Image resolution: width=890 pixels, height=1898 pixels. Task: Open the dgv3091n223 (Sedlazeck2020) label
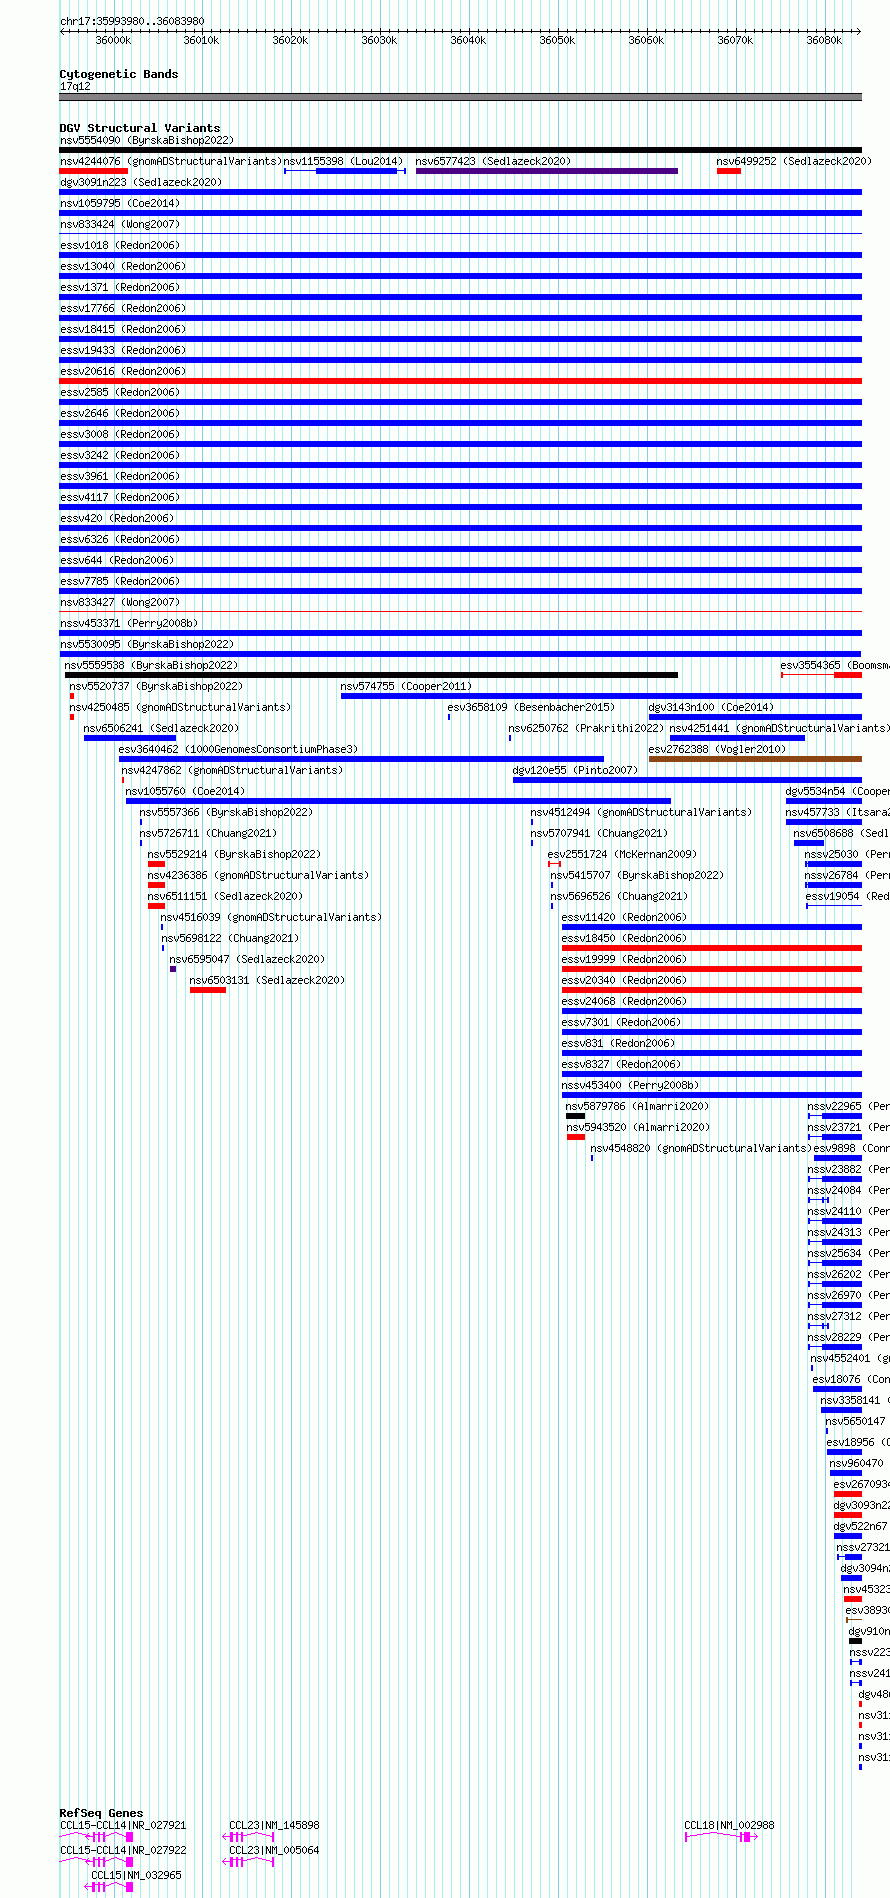tap(141, 183)
